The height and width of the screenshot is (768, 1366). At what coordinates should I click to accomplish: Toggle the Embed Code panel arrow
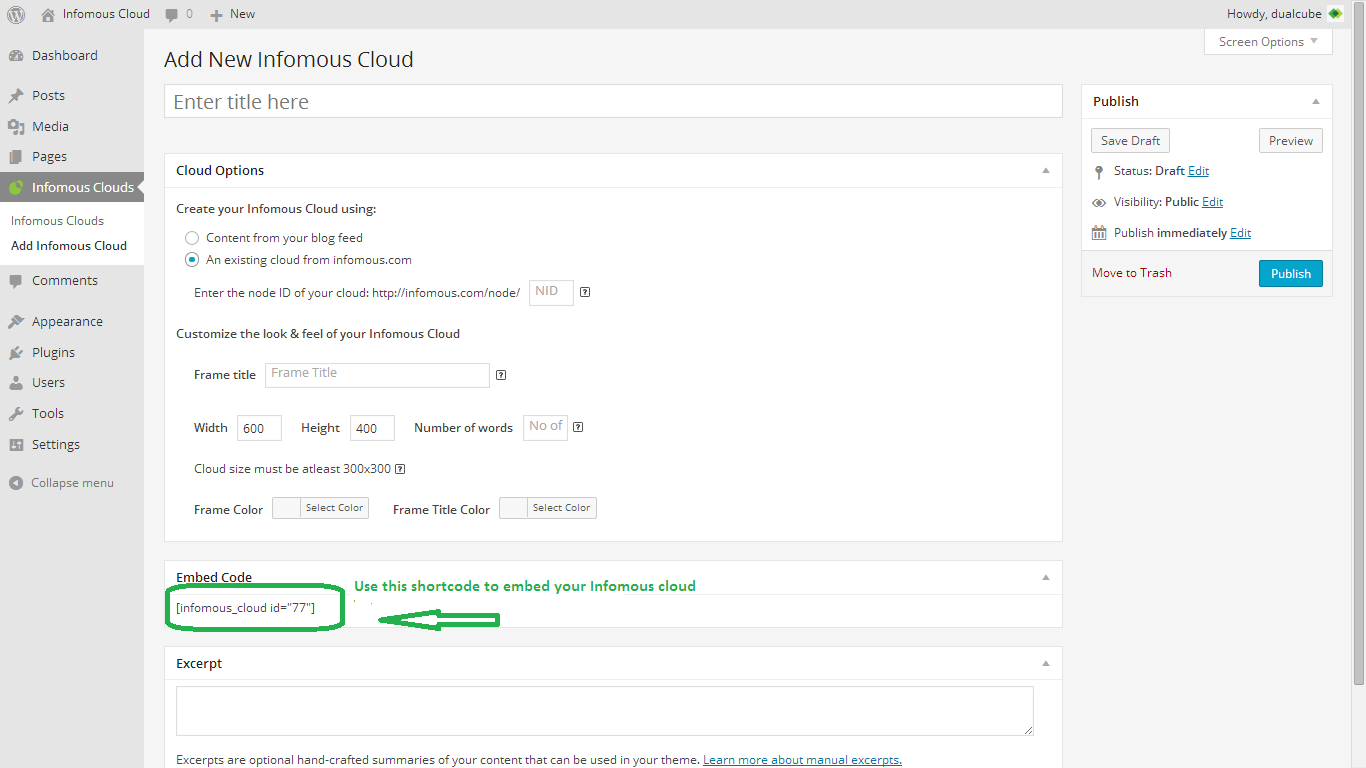(1045, 578)
